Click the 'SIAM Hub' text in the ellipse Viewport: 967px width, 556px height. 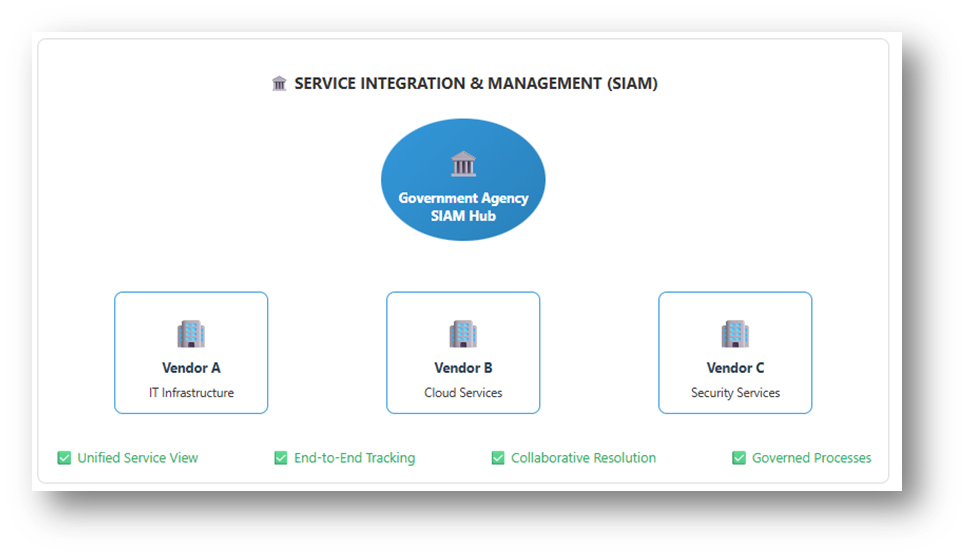point(463,216)
